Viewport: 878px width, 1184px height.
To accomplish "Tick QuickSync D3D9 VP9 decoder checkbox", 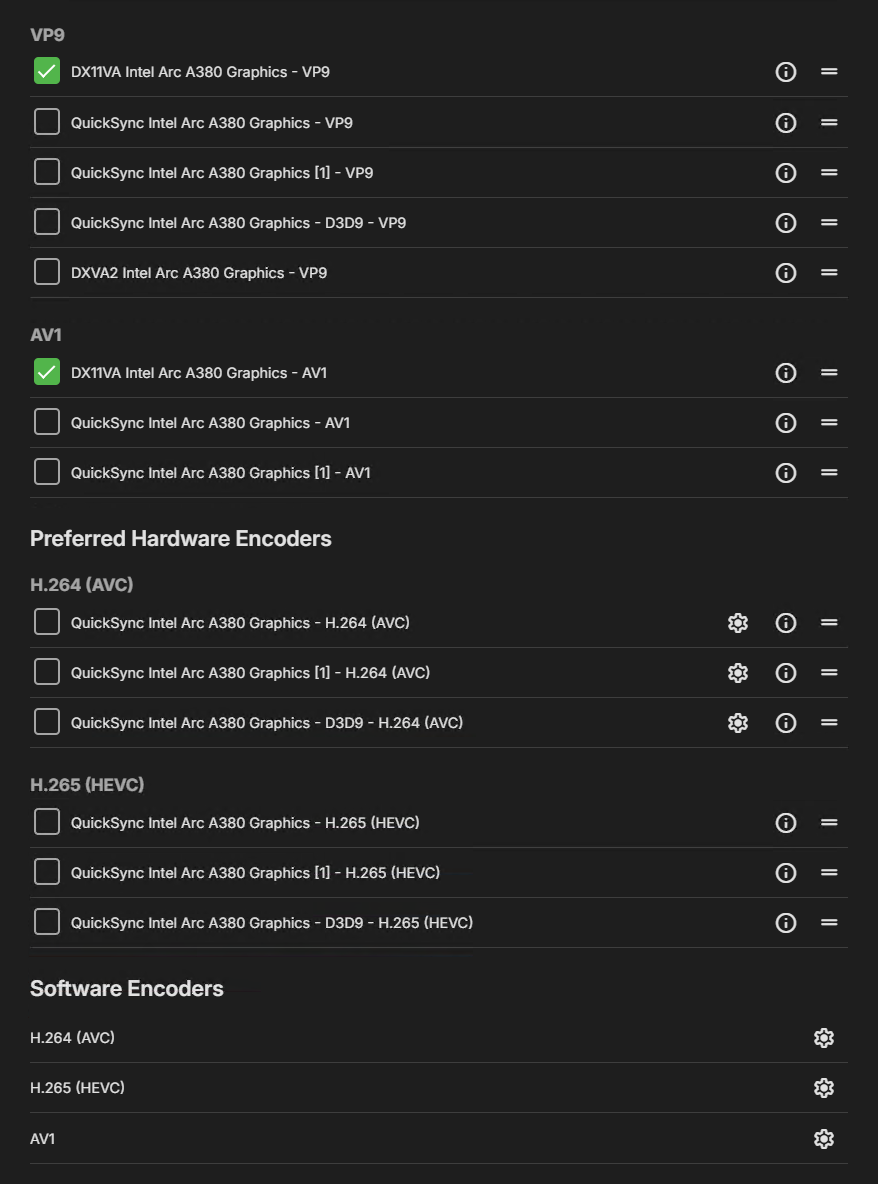I will point(47,222).
